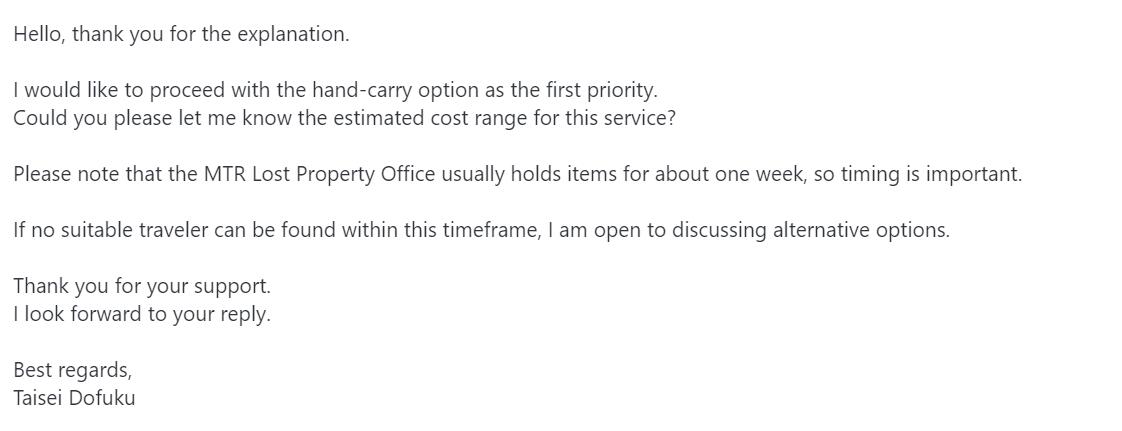Image resolution: width=1122 pixels, height=431 pixels.
Task: Click the word "timing" in the email
Action: click(x=869, y=174)
